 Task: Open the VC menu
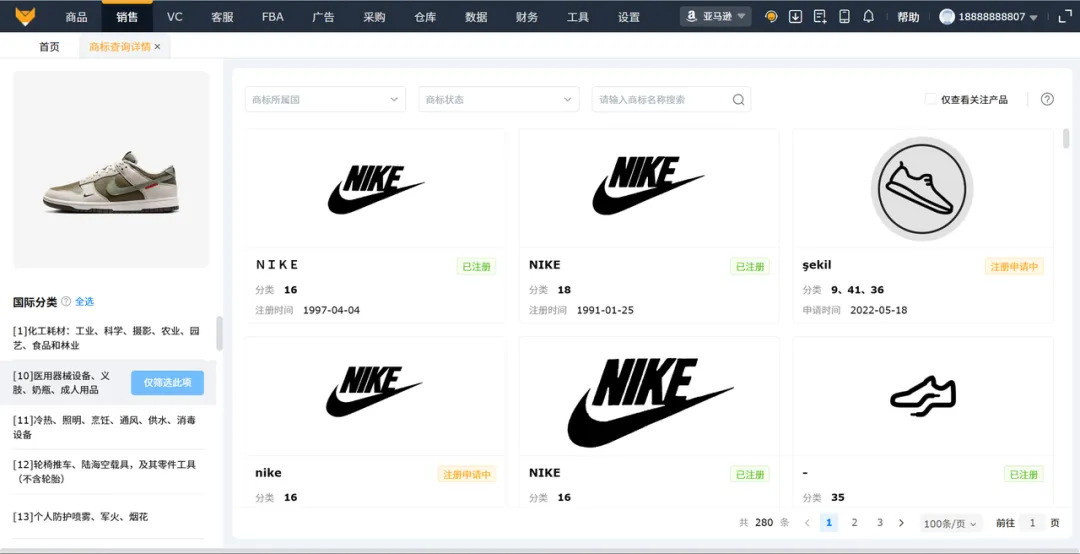(175, 17)
